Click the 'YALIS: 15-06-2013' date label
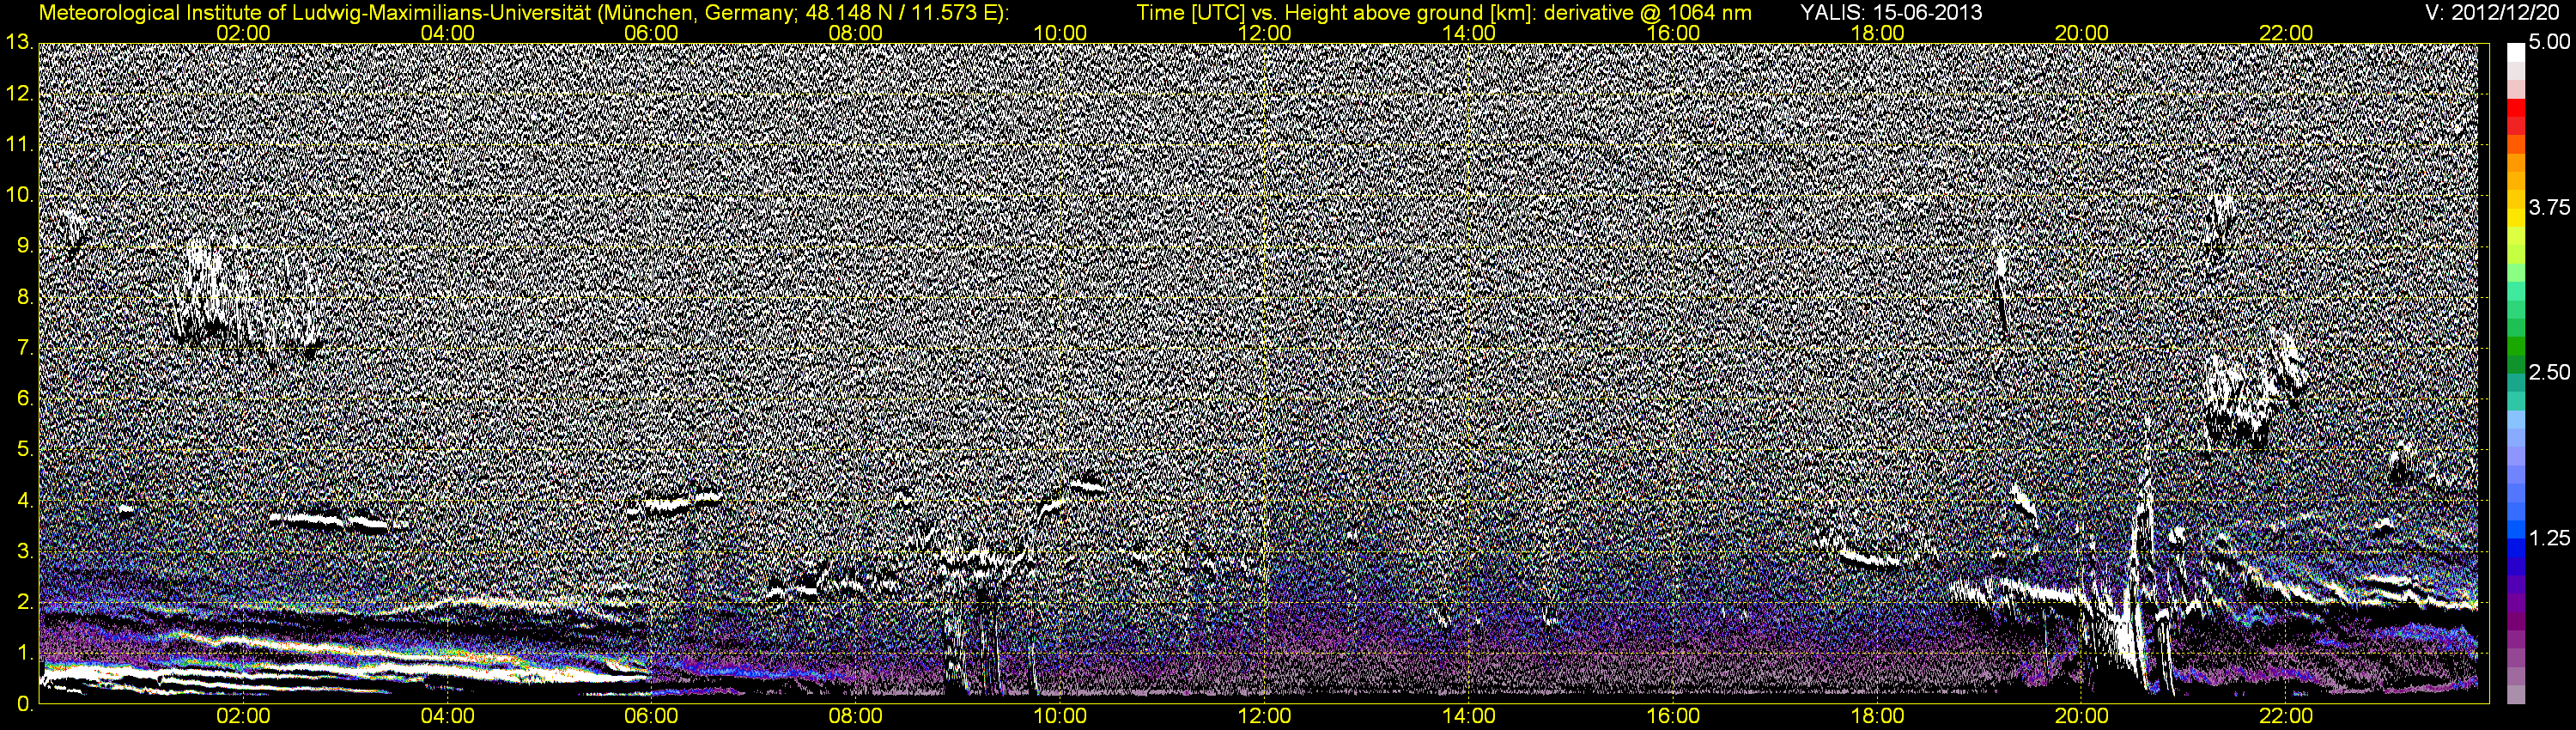2576x730 pixels. [x=1891, y=13]
